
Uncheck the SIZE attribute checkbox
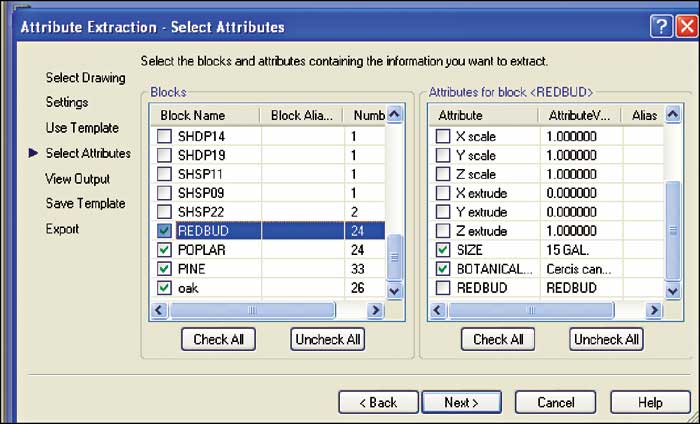(443, 250)
